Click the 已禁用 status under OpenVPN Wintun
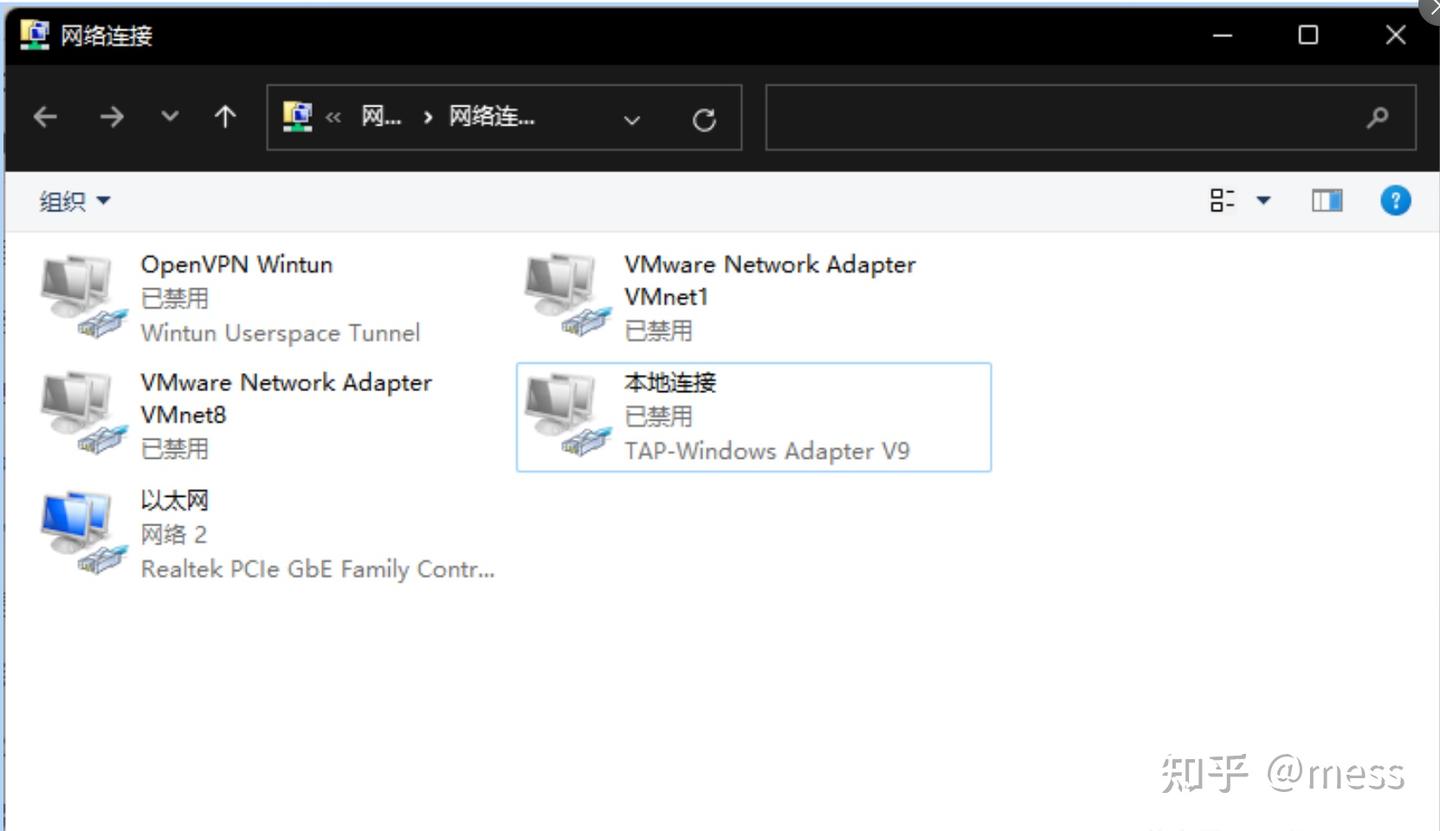This screenshot has width=1440, height=831. pos(174,299)
